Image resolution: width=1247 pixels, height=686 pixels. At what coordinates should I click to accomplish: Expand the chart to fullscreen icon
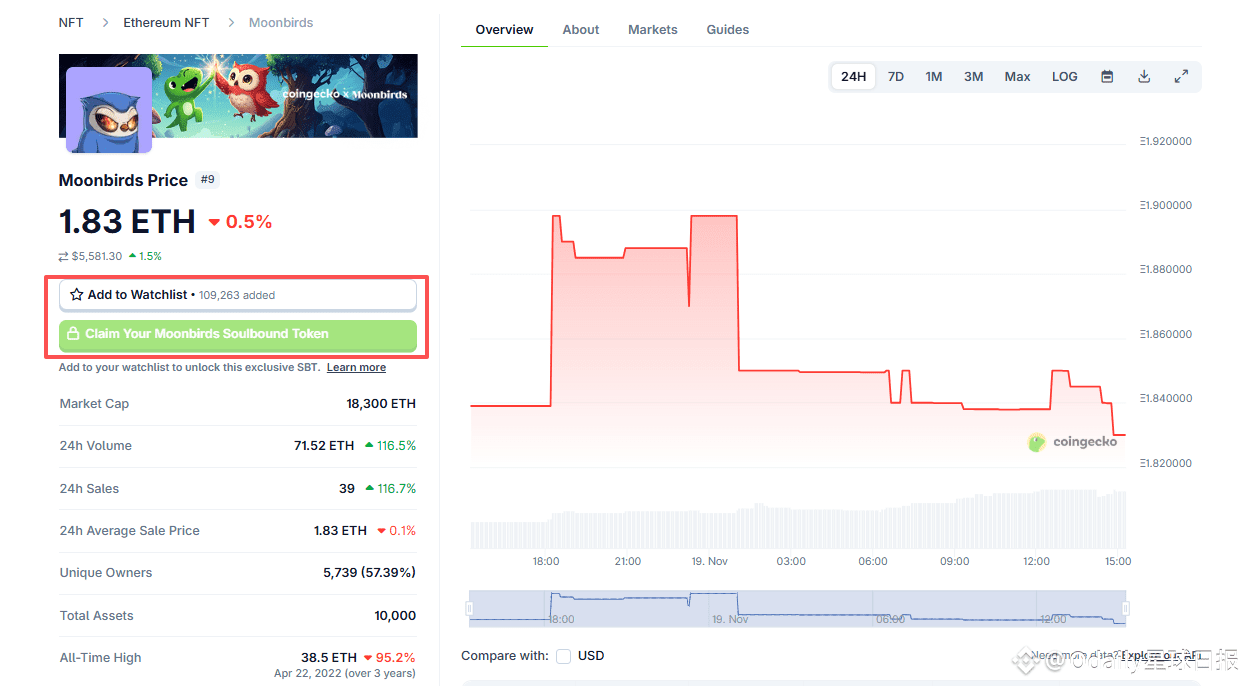coord(1181,77)
